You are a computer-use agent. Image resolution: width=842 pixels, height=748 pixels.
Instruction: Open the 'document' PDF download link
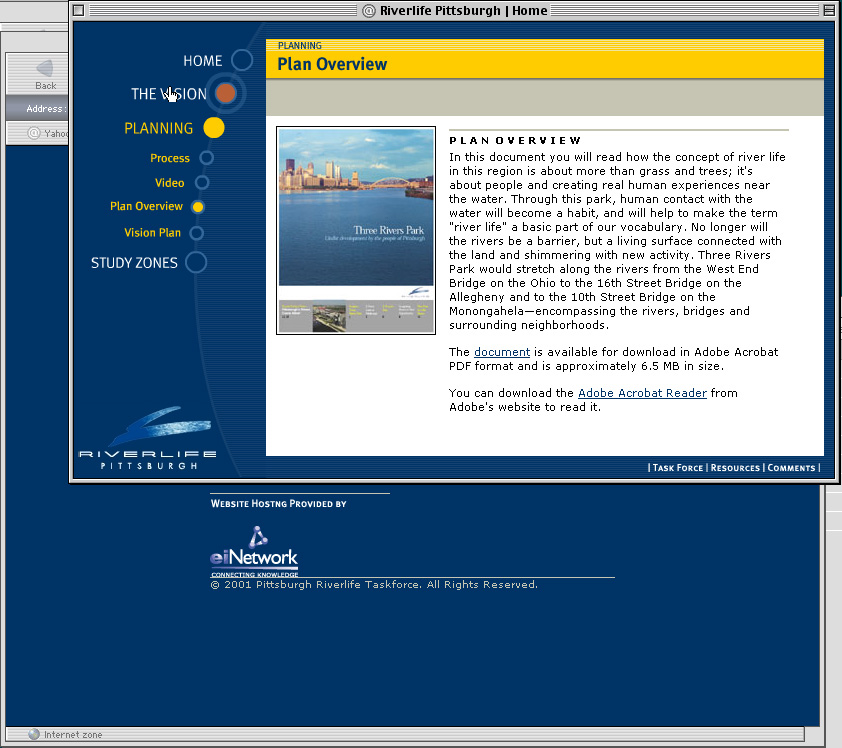coord(502,353)
